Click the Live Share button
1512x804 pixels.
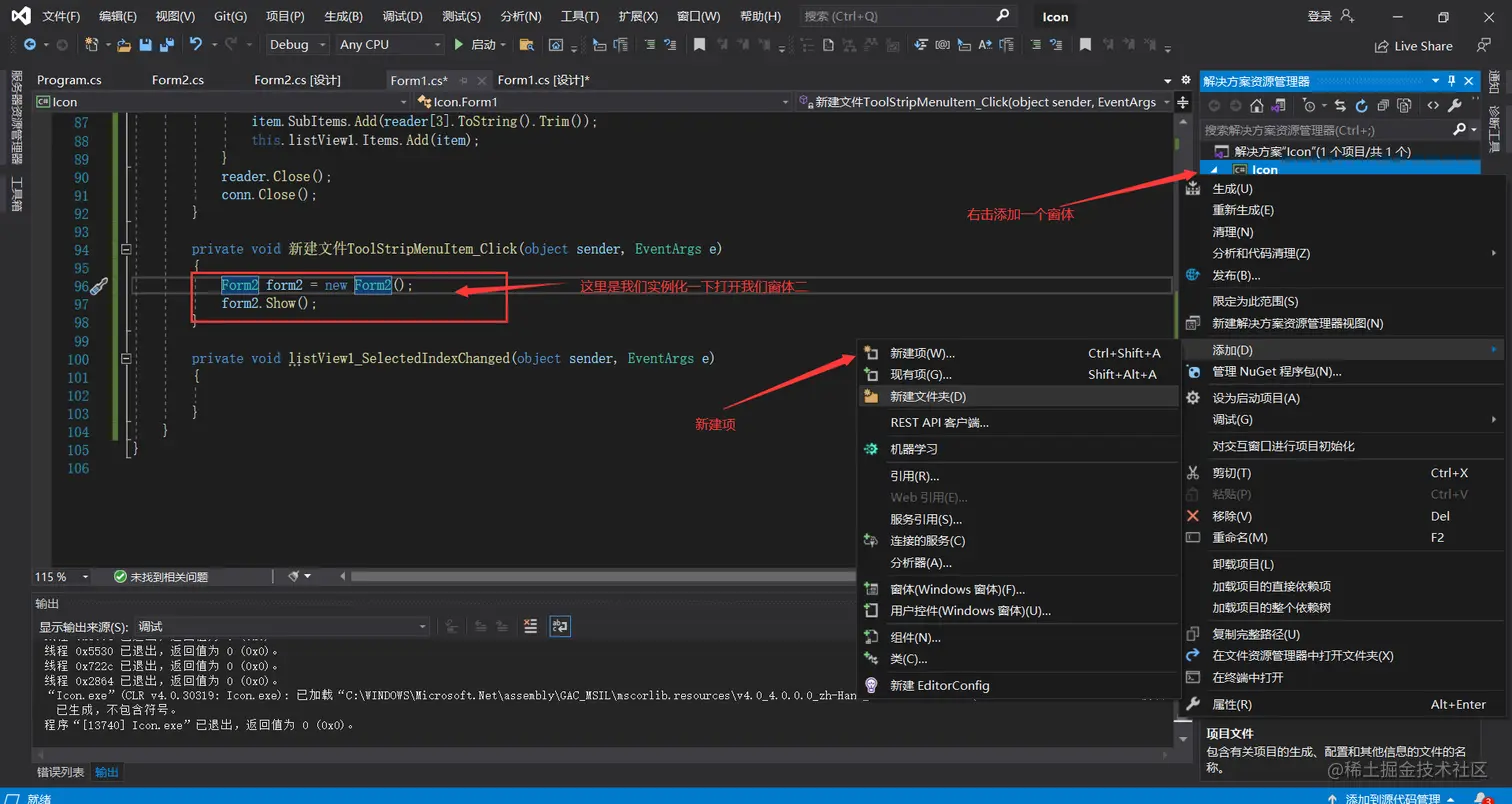point(1413,46)
